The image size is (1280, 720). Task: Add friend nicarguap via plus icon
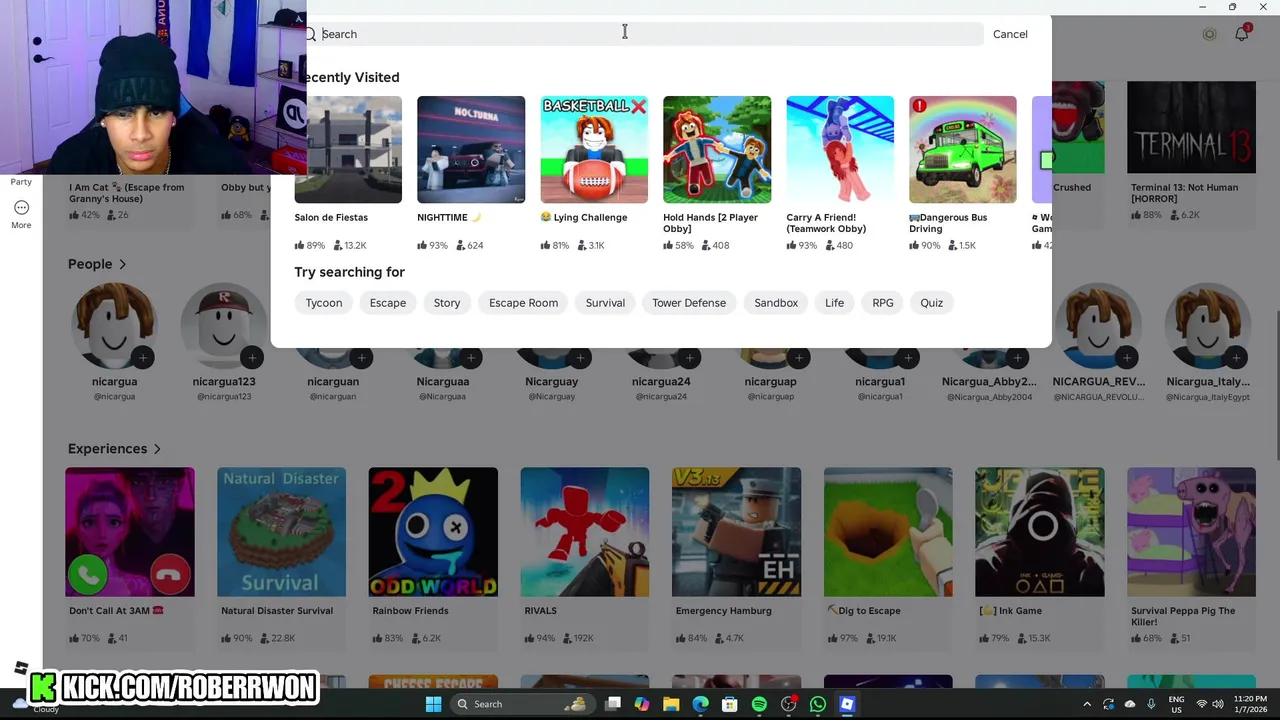799,357
